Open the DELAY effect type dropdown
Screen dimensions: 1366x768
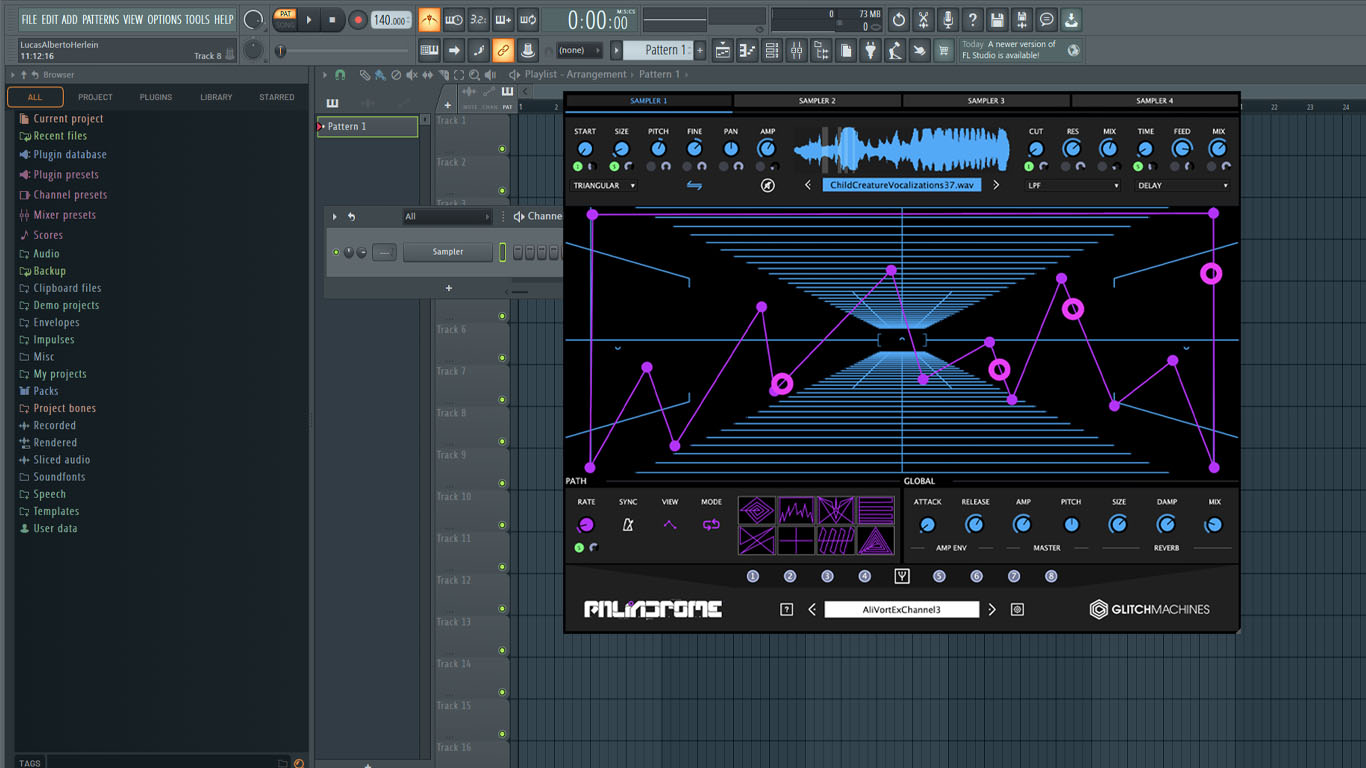(x=1182, y=186)
